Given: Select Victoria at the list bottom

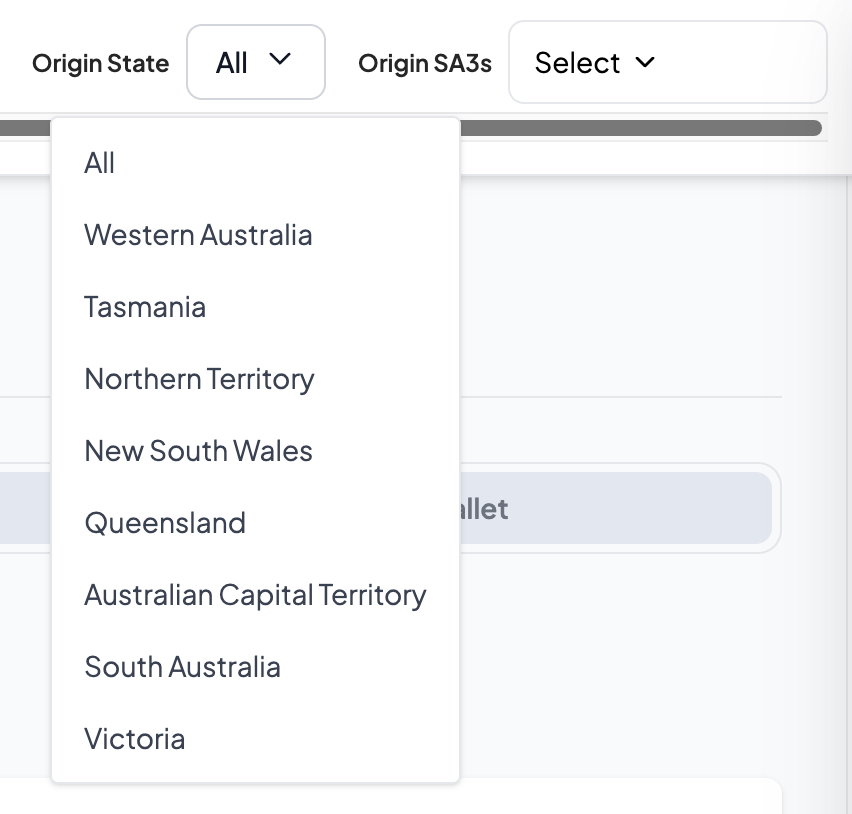Looking at the screenshot, I should (135, 739).
